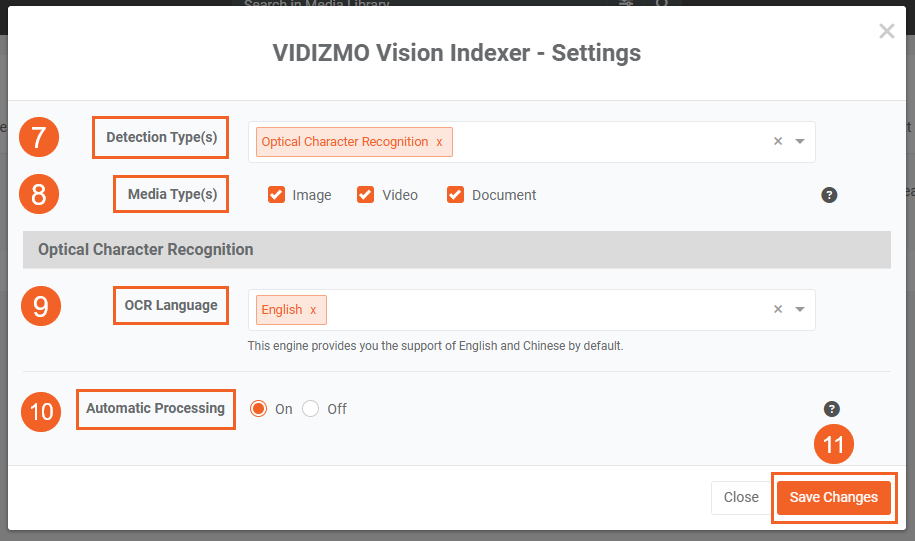
Task: Uncheck the Image media type
Action: click(x=277, y=195)
